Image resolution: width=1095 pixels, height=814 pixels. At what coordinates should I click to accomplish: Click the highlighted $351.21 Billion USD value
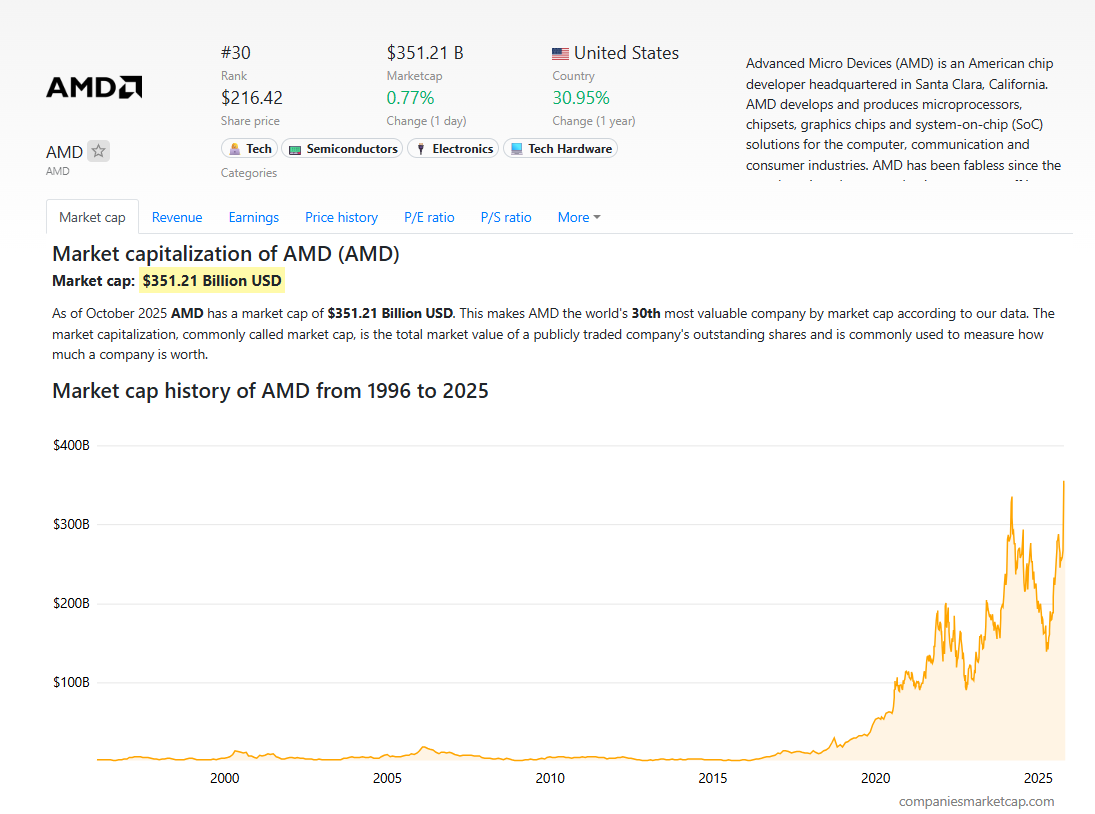click(x=212, y=281)
